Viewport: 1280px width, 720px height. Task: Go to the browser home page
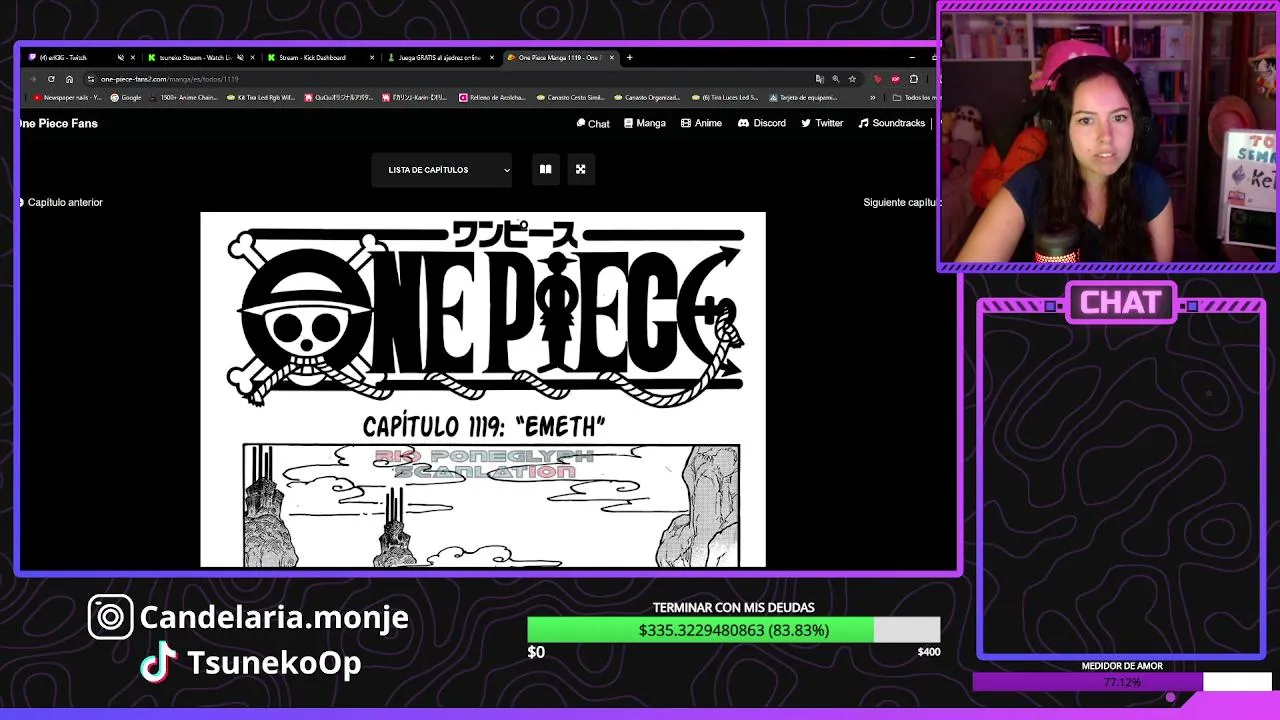tap(69, 79)
